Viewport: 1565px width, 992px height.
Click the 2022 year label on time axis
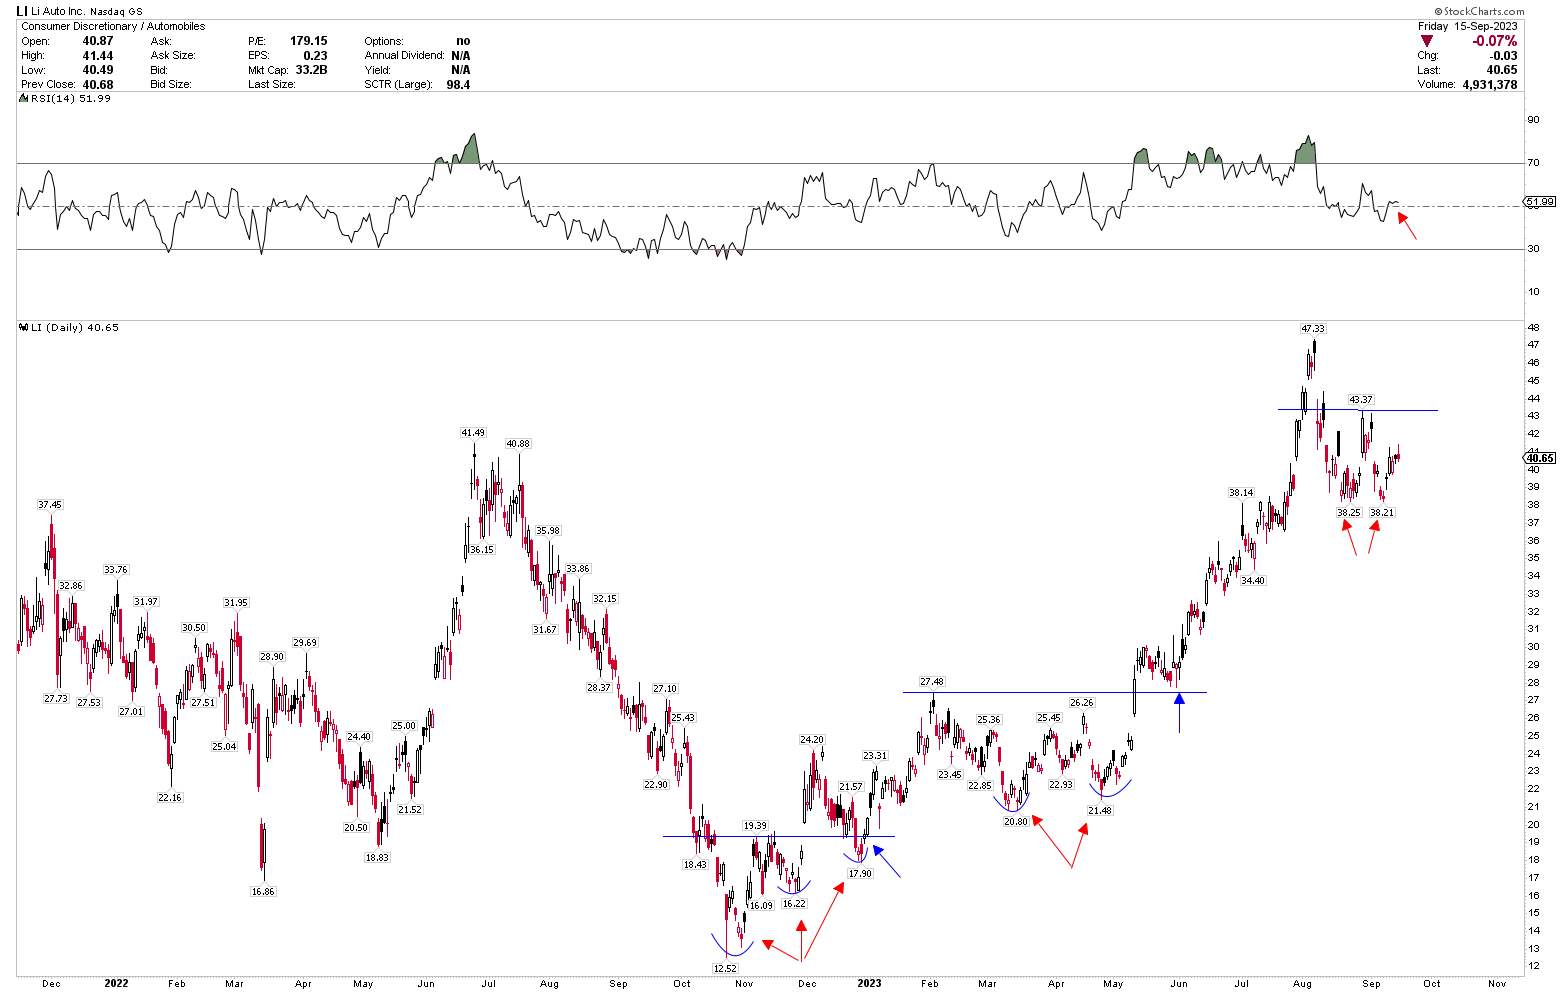117,983
